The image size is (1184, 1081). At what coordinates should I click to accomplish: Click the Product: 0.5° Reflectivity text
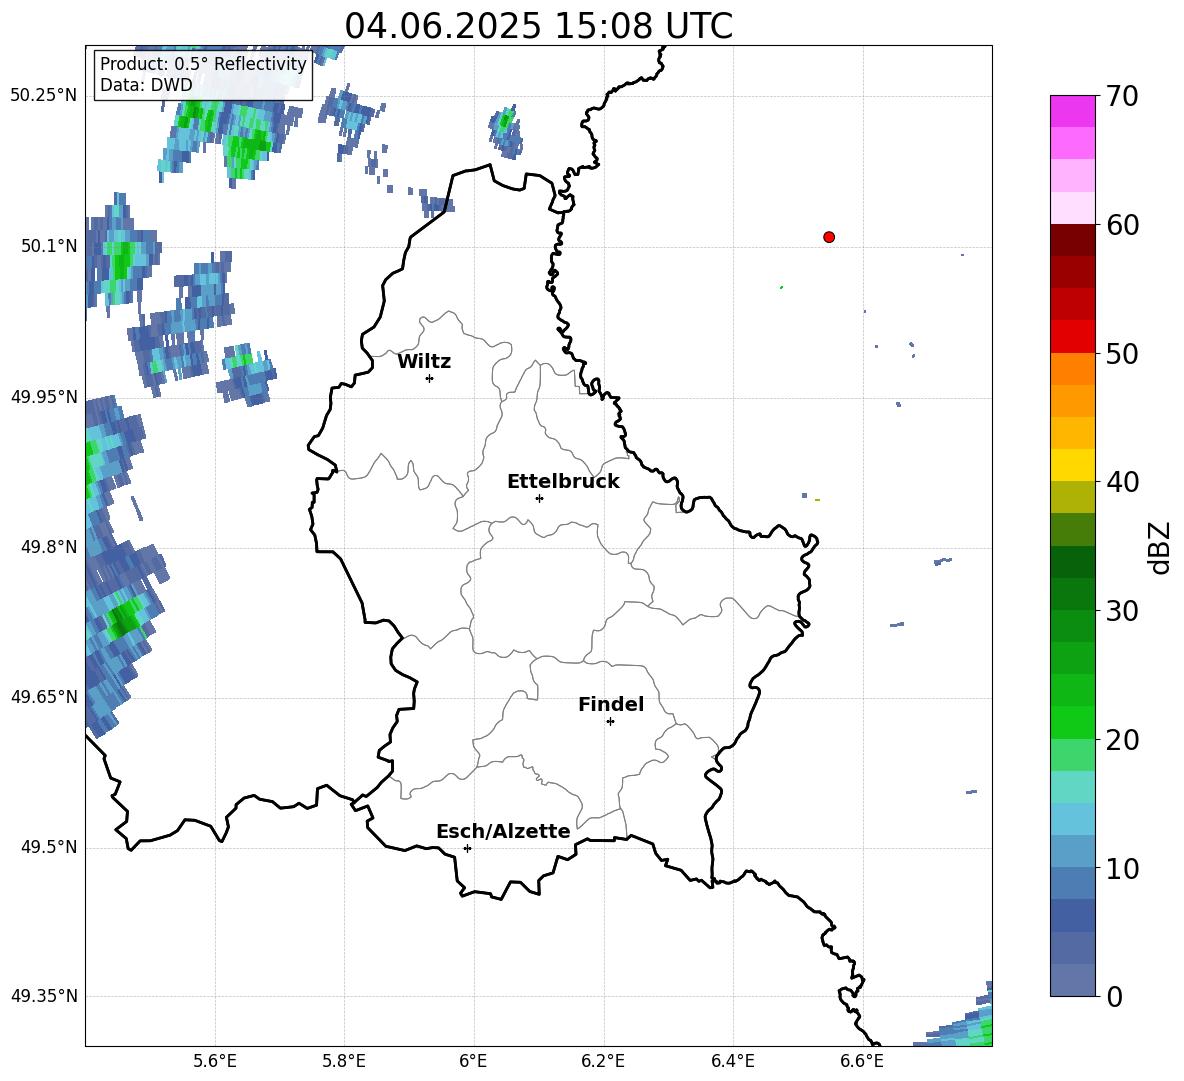203,63
